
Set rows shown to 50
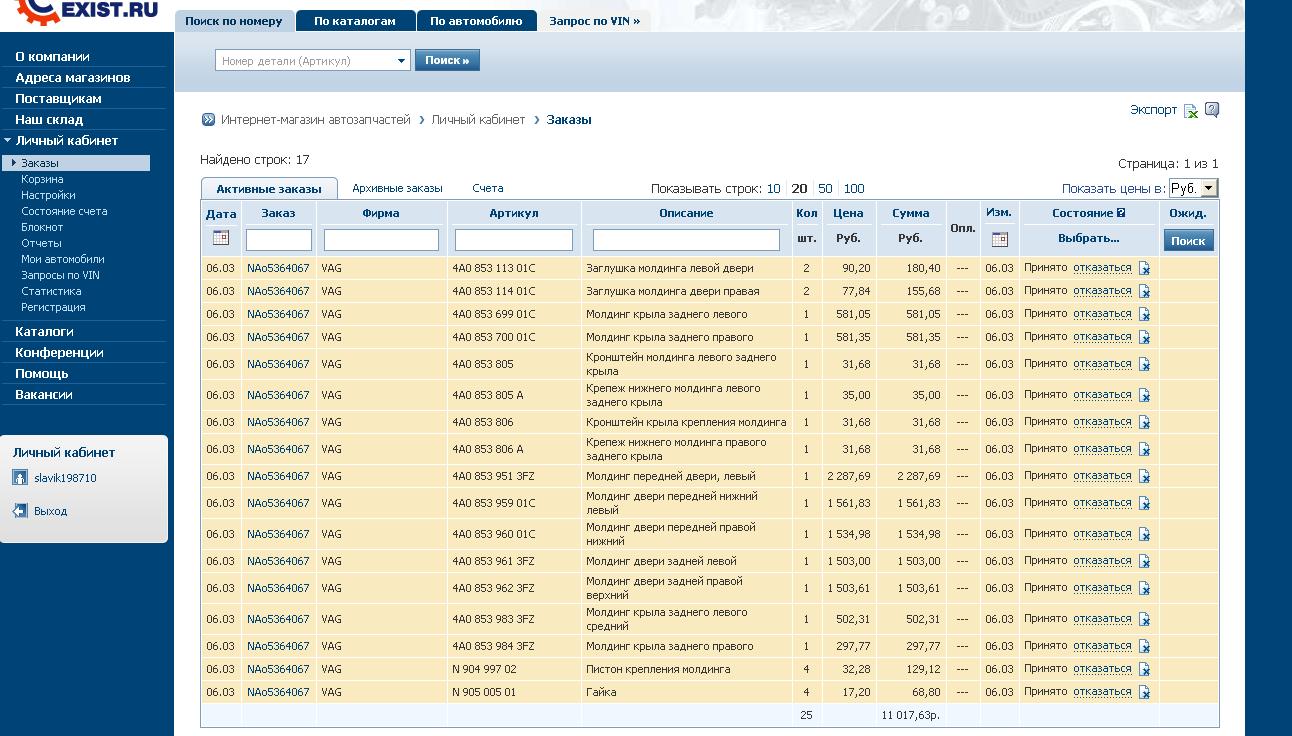(x=825, y=188)
